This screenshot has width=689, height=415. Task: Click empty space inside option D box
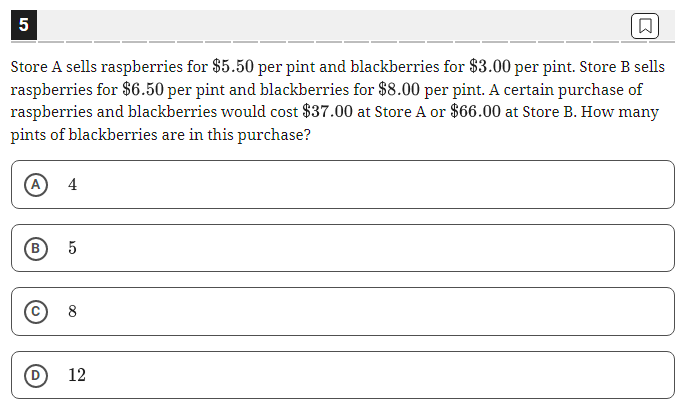click(x=374, y=375)
